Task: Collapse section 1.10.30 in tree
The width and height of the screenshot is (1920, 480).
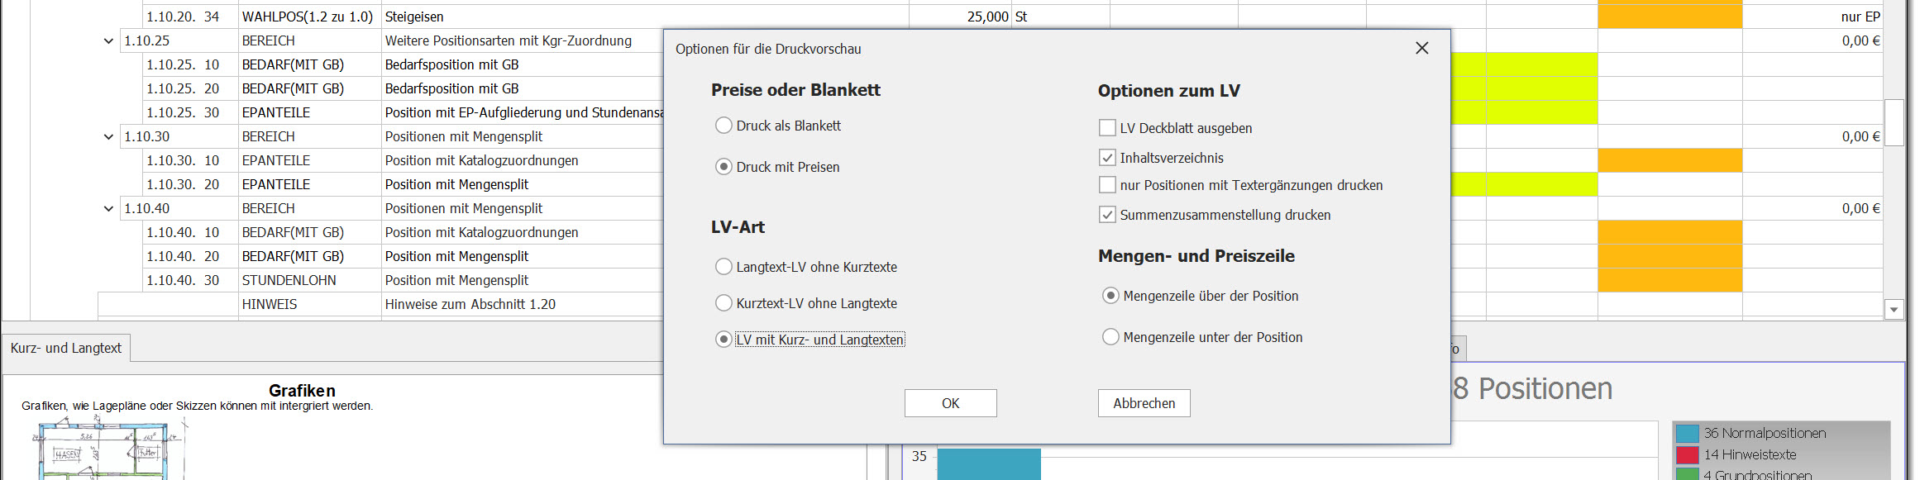Action: point(109,137)
